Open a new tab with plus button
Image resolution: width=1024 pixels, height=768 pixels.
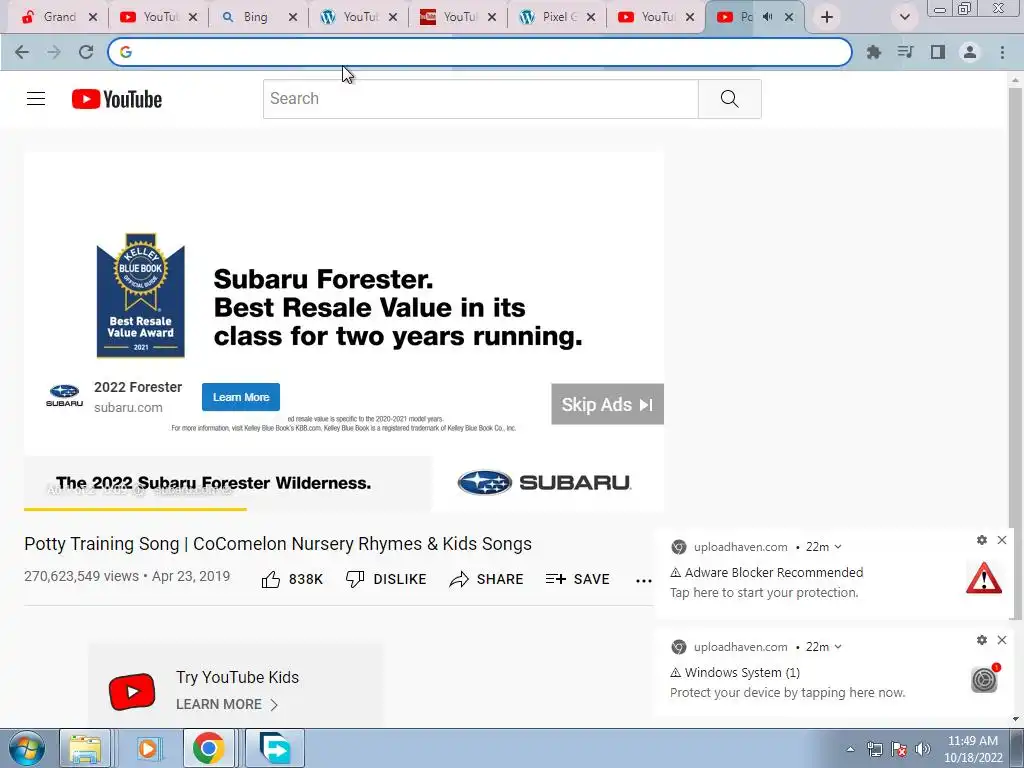click(x=827, y=17)
